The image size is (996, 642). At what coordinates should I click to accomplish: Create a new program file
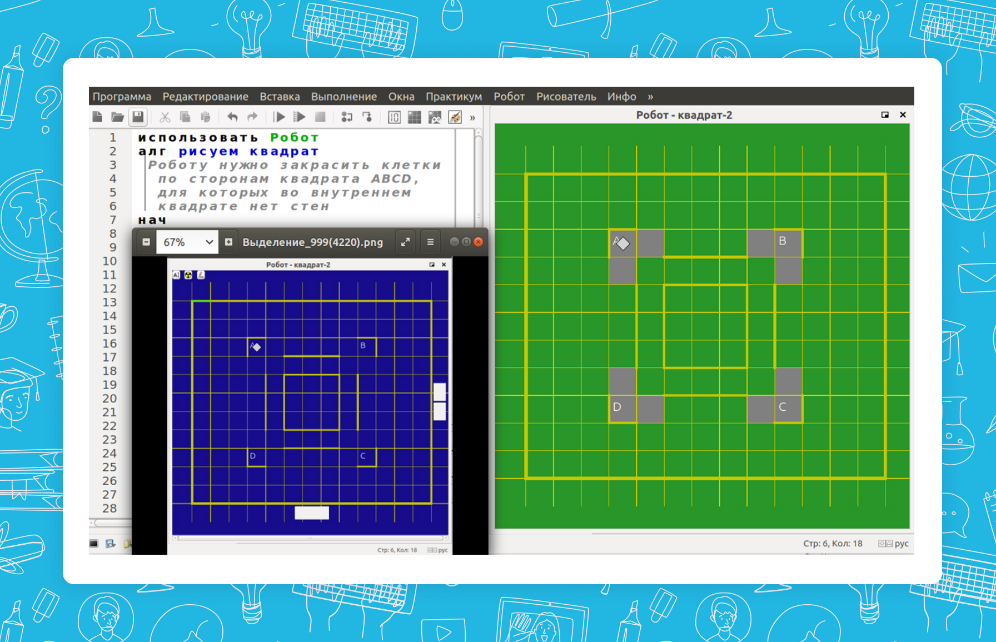pyautogui.click(x=98, y=117)
